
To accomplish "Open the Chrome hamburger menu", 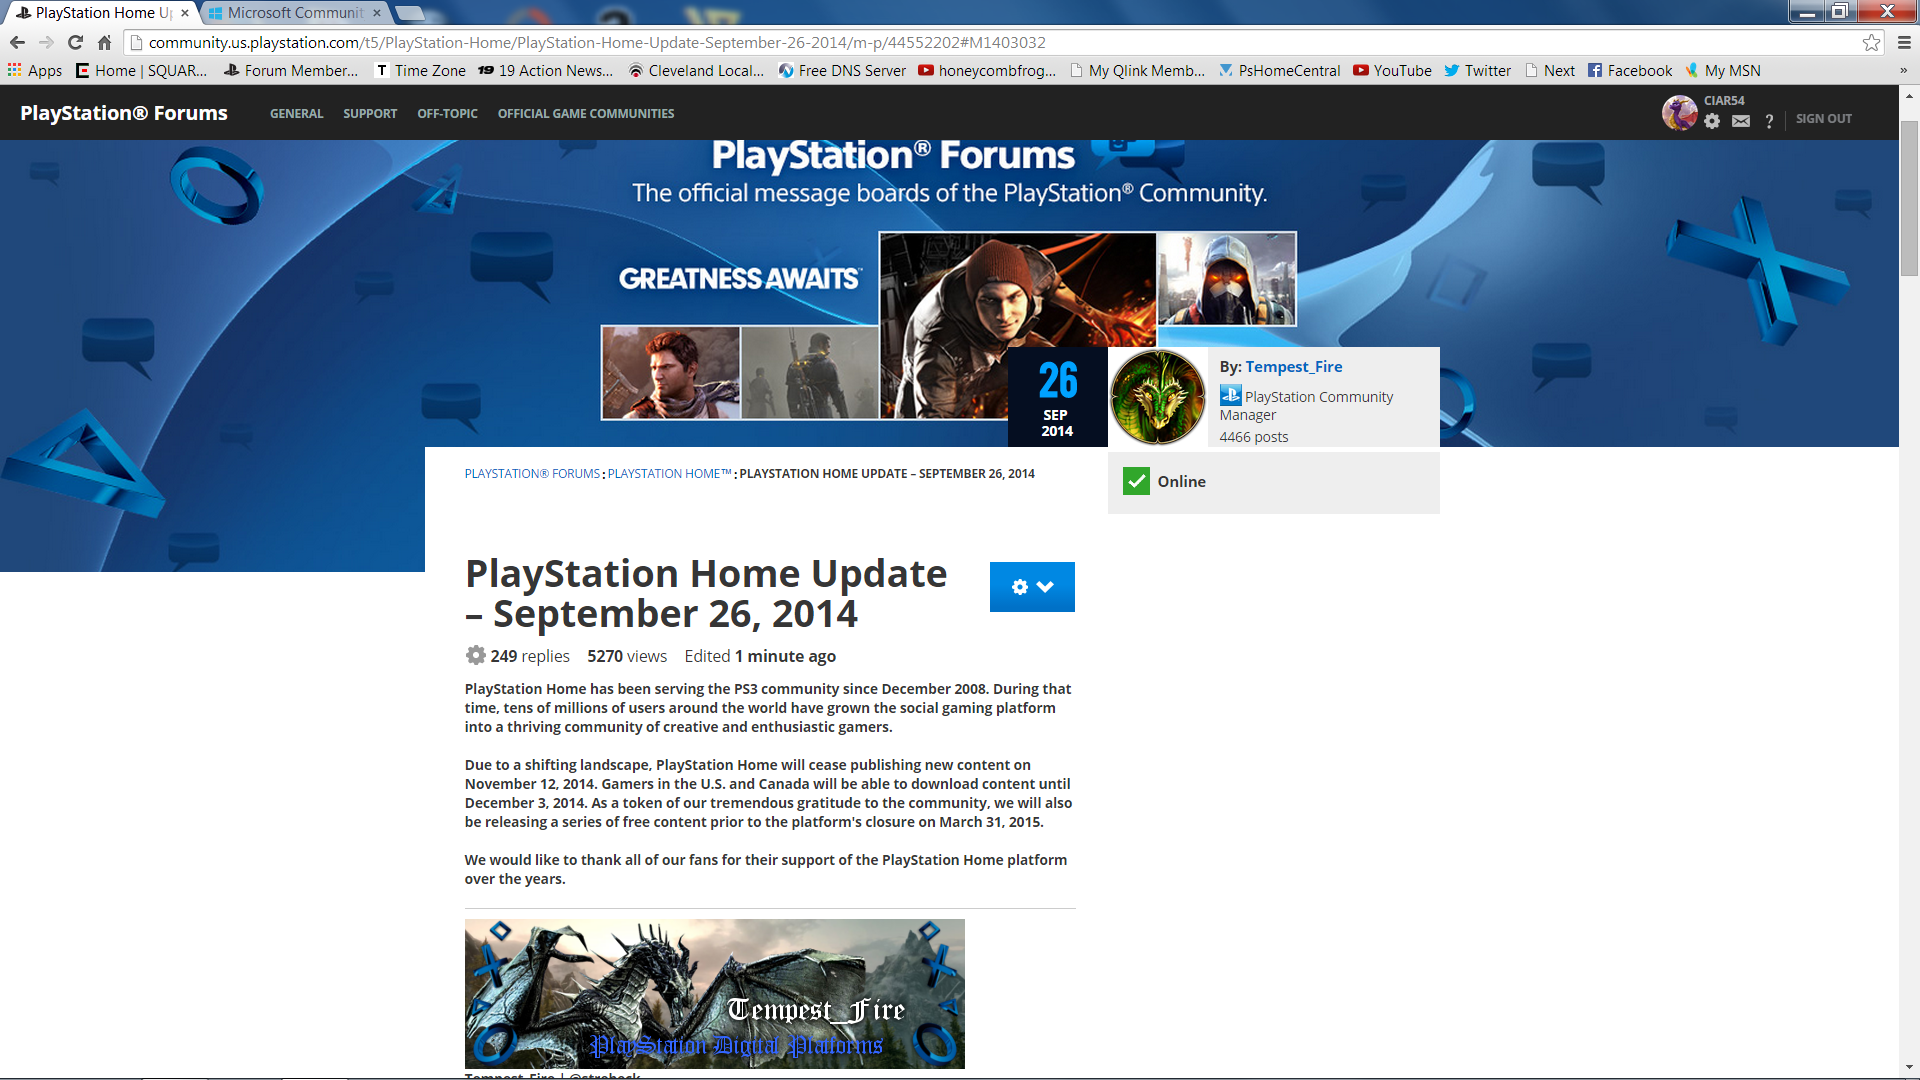I will click(x=1904, y=42).
